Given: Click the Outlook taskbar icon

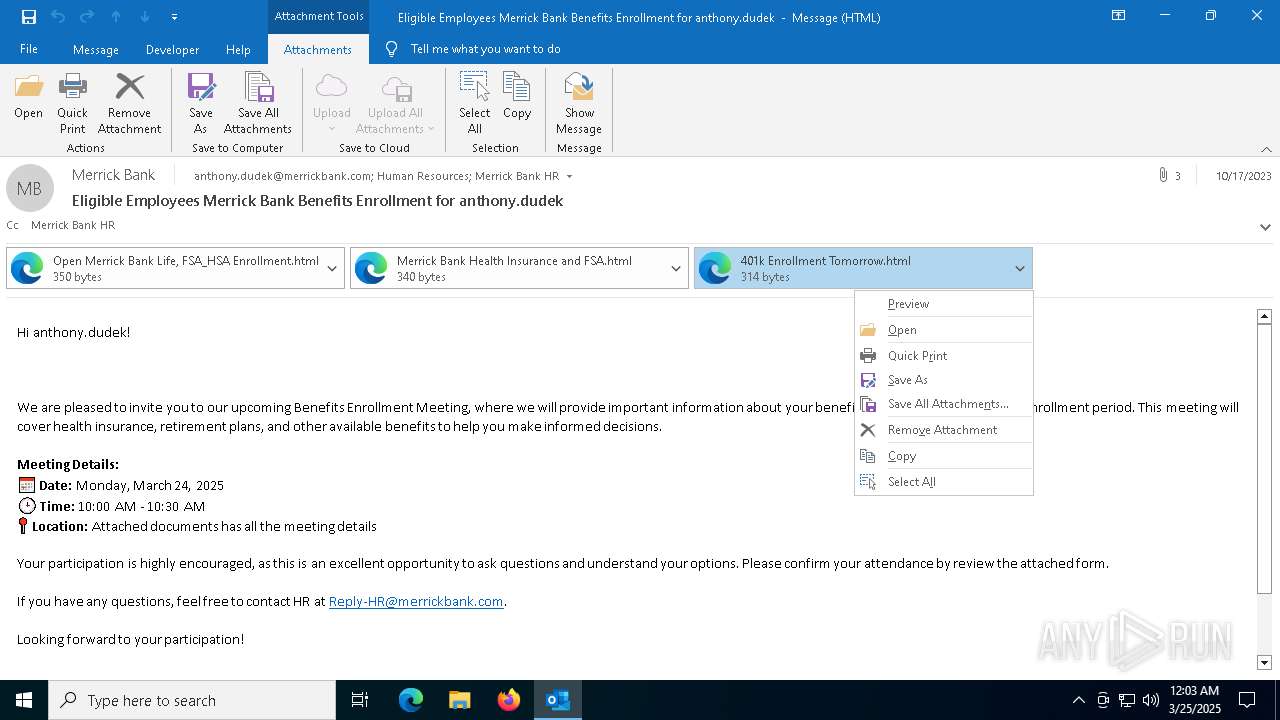Looking at the screenshot, I should 558,700.
